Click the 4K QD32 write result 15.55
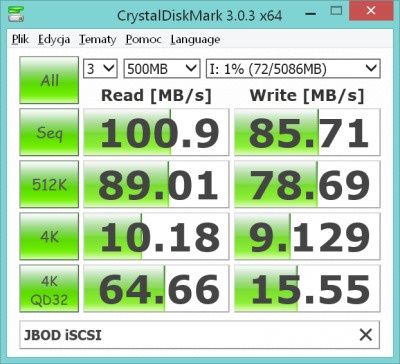The image size is (400, 364). coord(307,288)
